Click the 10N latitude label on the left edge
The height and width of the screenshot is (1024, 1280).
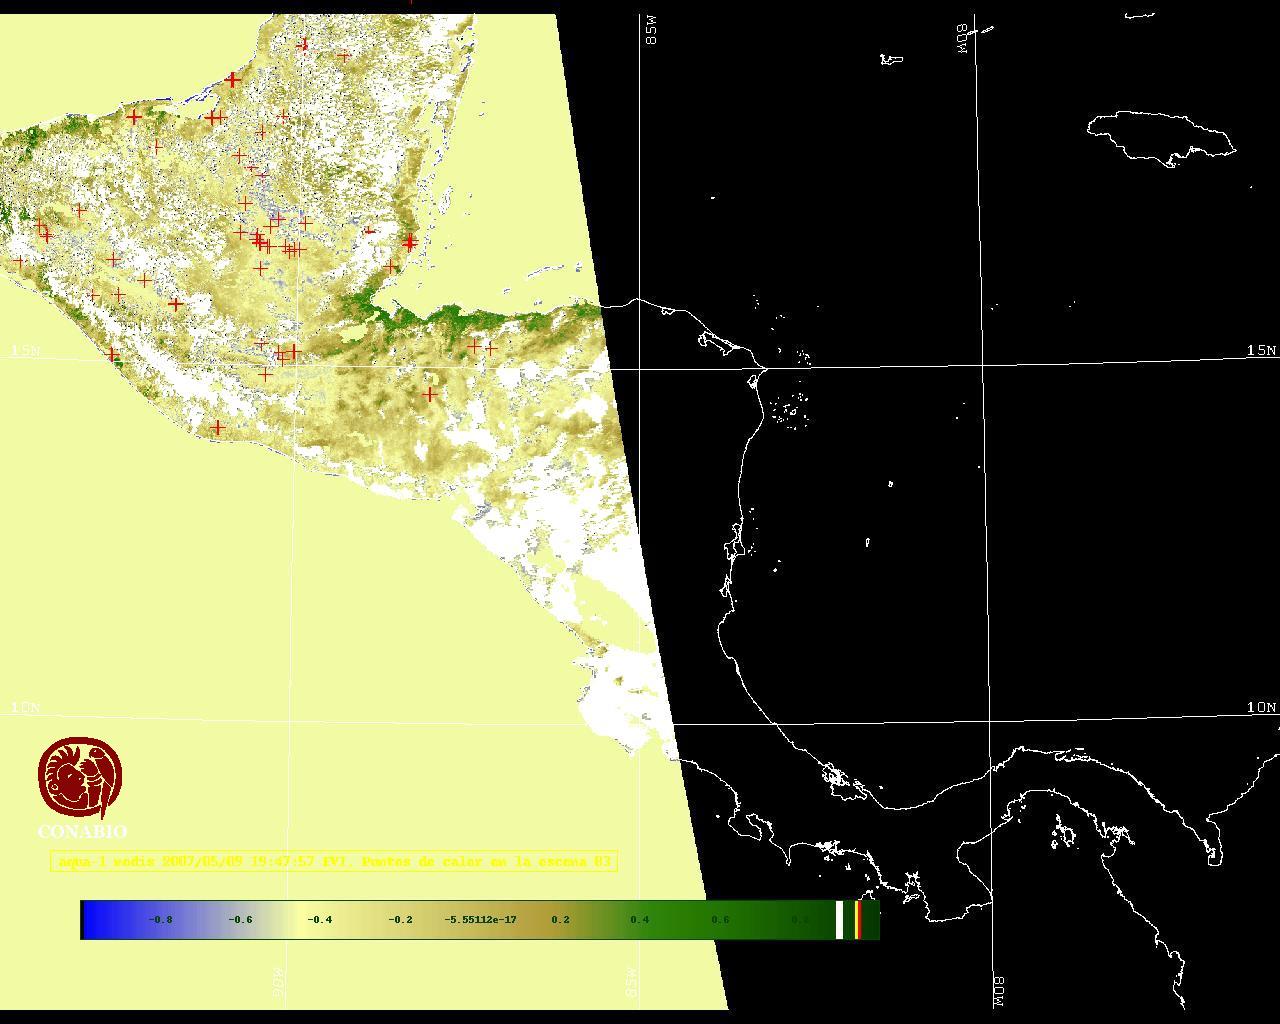click(x=26, y=707)
